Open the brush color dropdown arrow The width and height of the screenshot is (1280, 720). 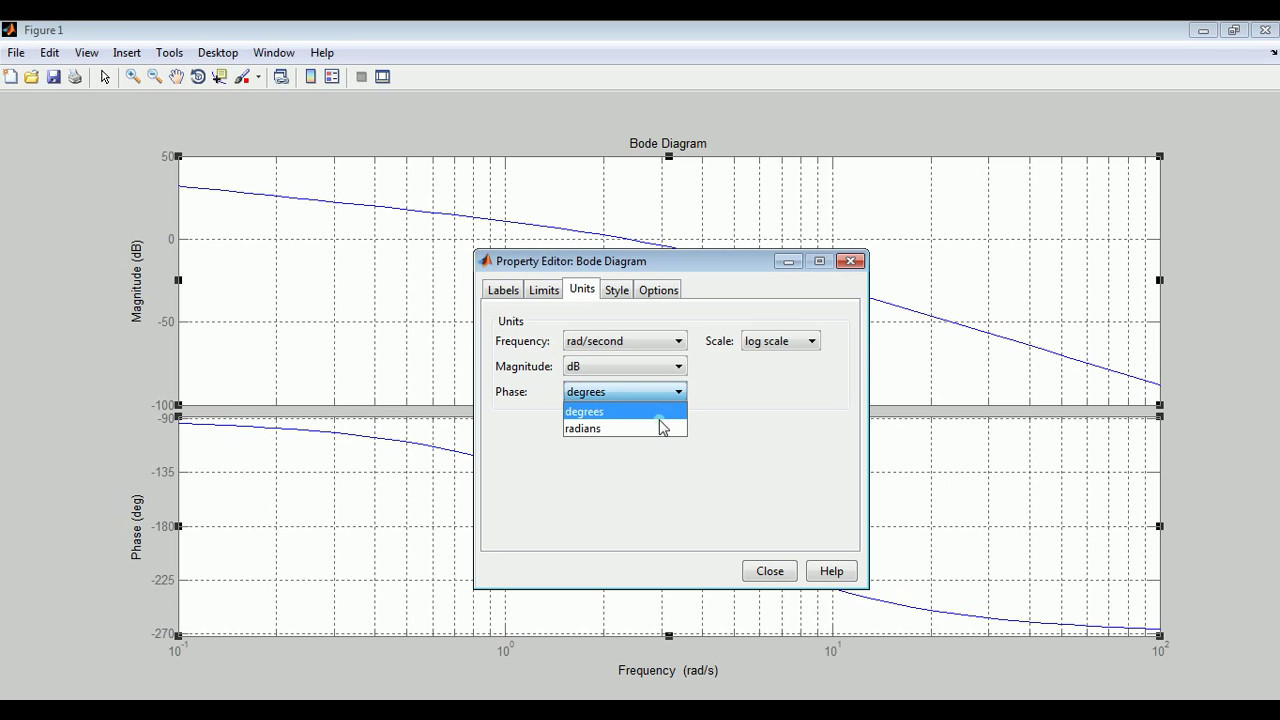tap(258, 77)
